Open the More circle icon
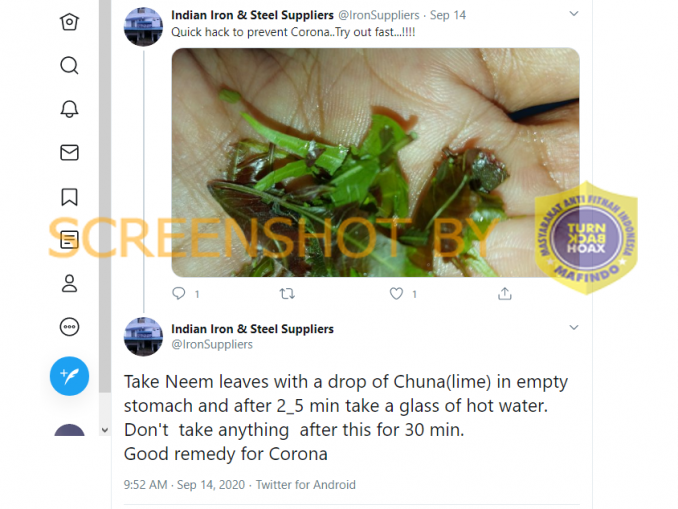Screen dimensions: 678x509 tap(69, 327)
